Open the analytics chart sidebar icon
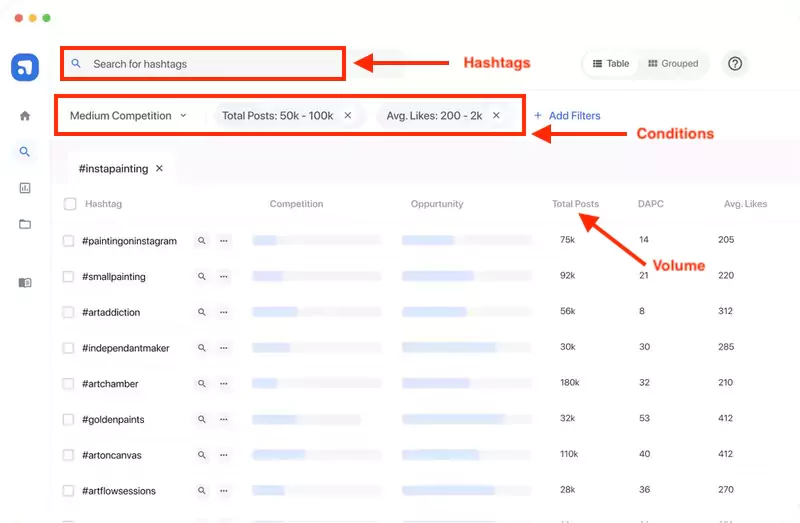The height and width of the screenshot is (523, 800). coord(24,188)
